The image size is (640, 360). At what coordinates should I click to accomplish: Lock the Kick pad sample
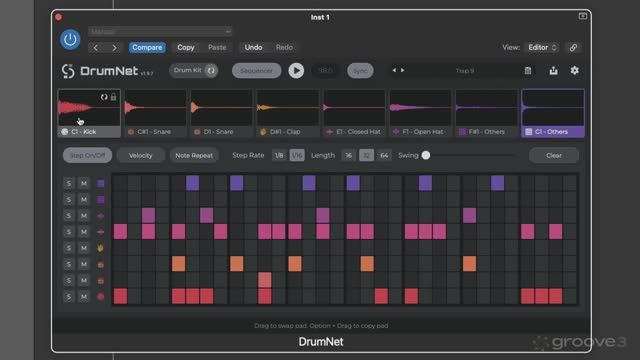click(113, 97)
